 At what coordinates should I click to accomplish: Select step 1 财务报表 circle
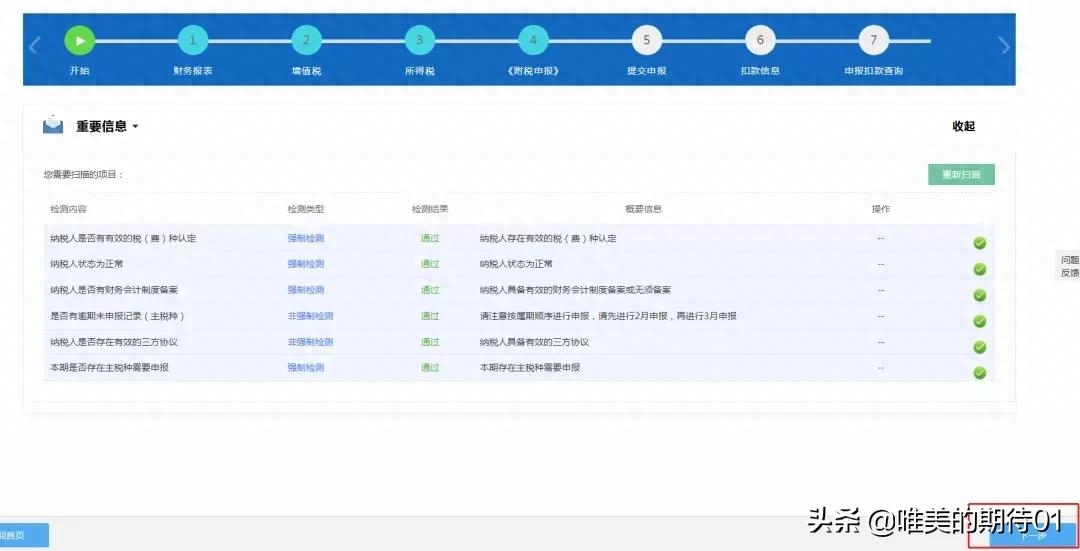193,41
